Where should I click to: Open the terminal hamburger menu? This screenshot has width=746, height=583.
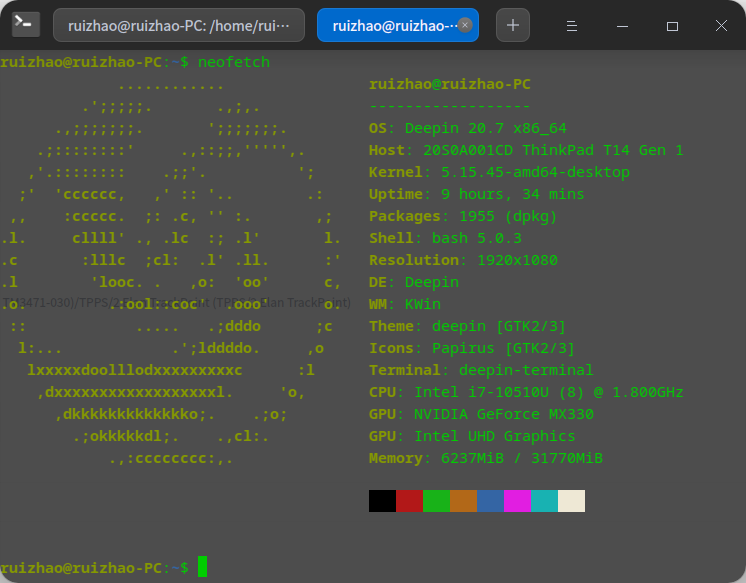[572, 26]
